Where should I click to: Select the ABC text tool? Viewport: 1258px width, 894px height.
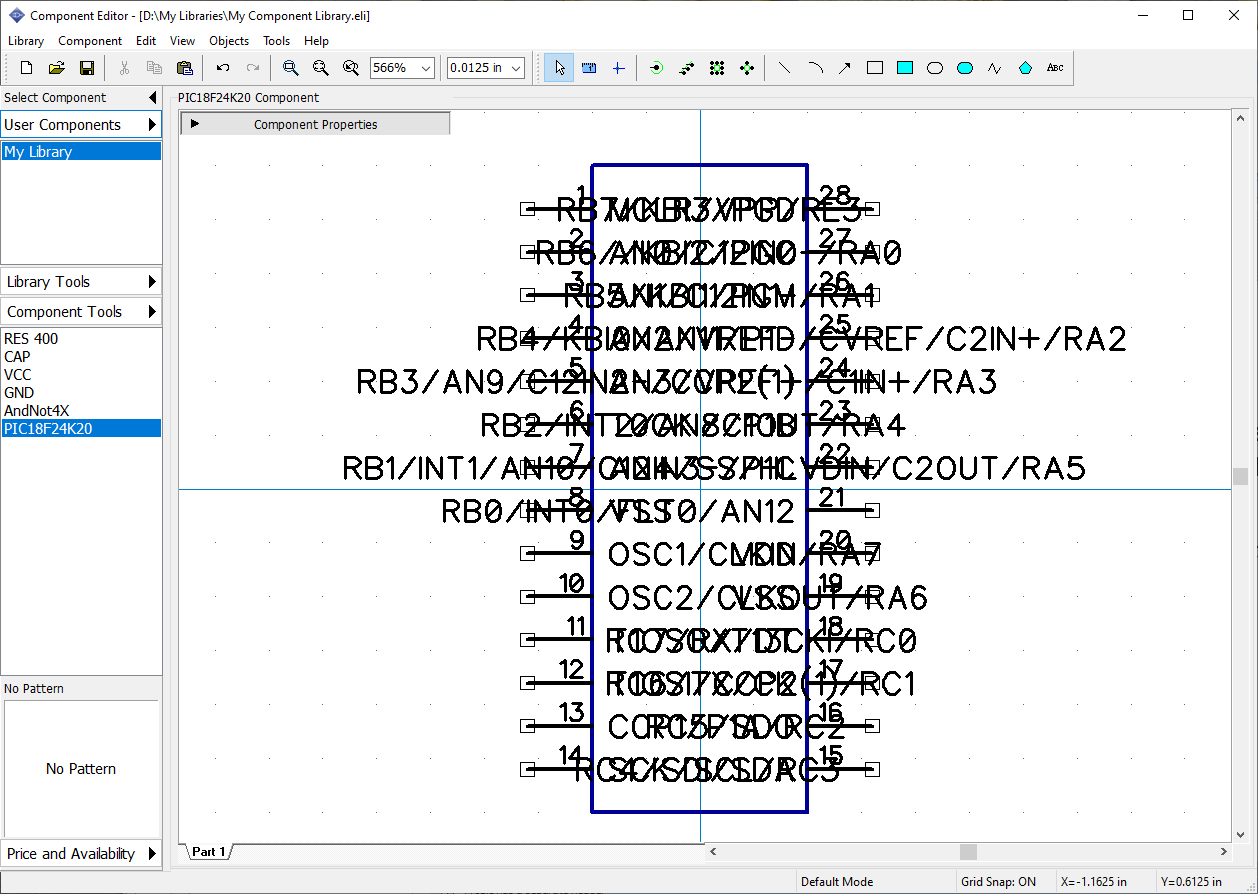tap(1055, 68)
